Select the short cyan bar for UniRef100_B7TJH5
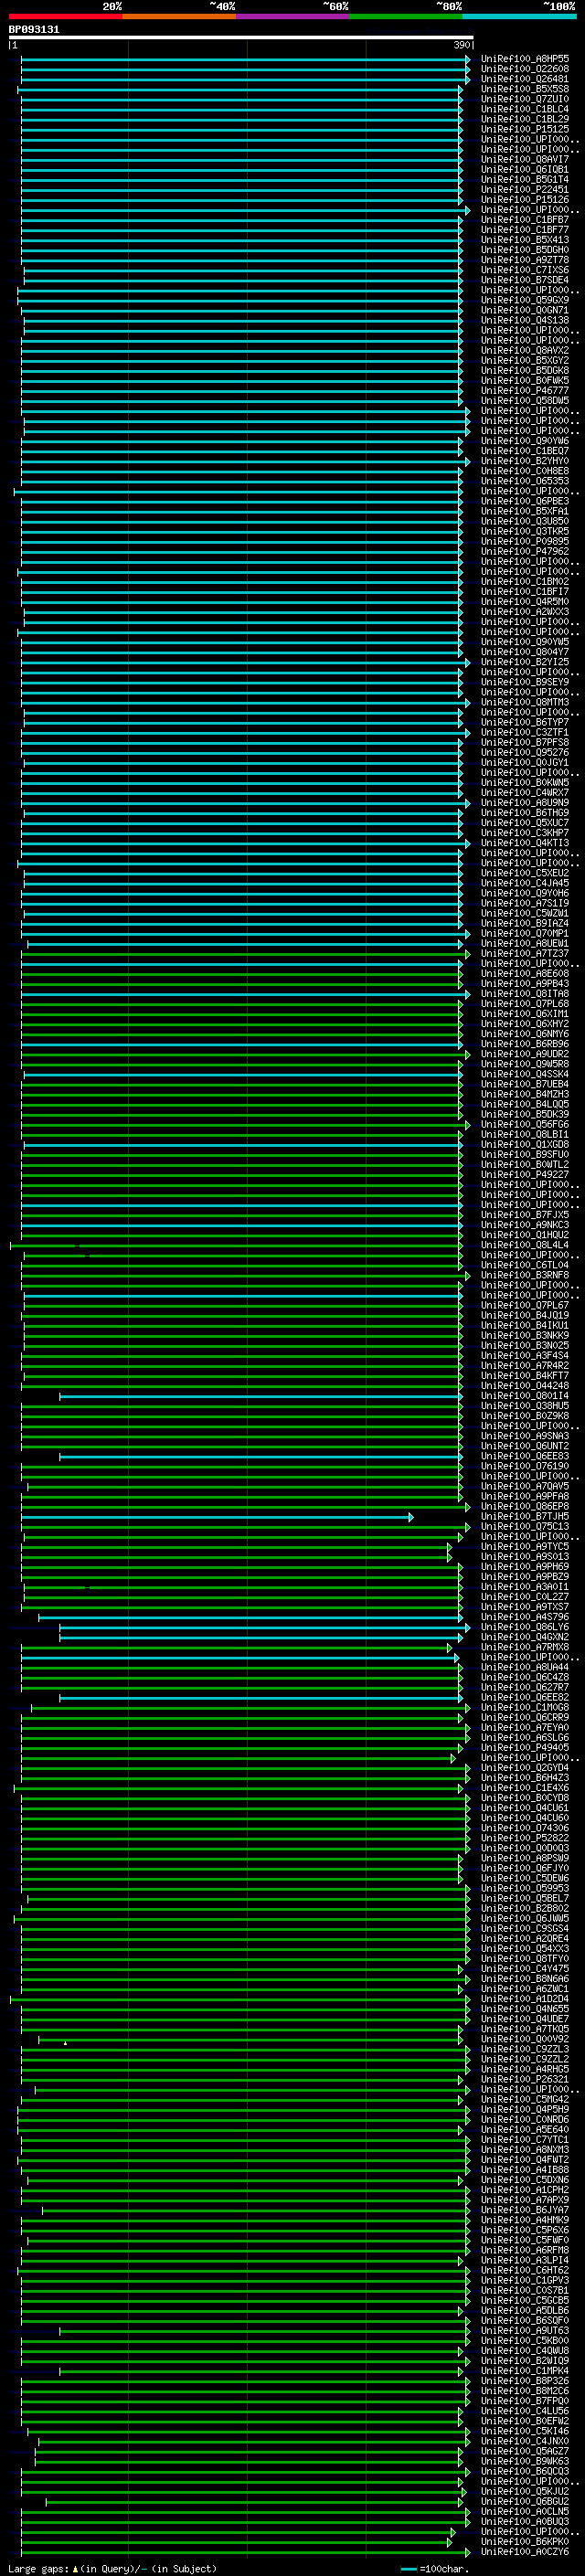Image resolution: width=585 pixels, height=2576 pixels. [x=217, y=1516]
